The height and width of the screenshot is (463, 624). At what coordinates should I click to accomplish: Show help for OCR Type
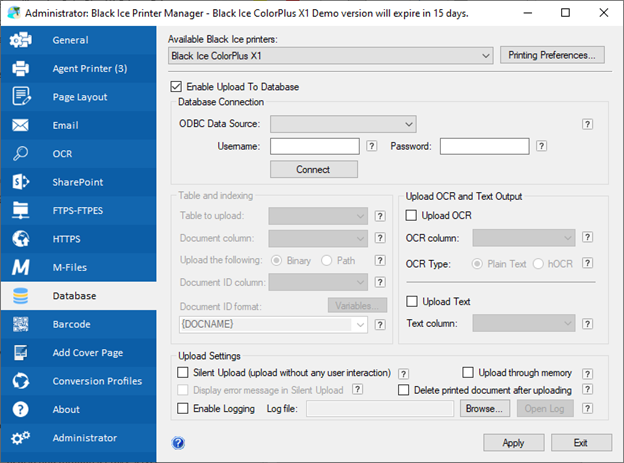587,263
